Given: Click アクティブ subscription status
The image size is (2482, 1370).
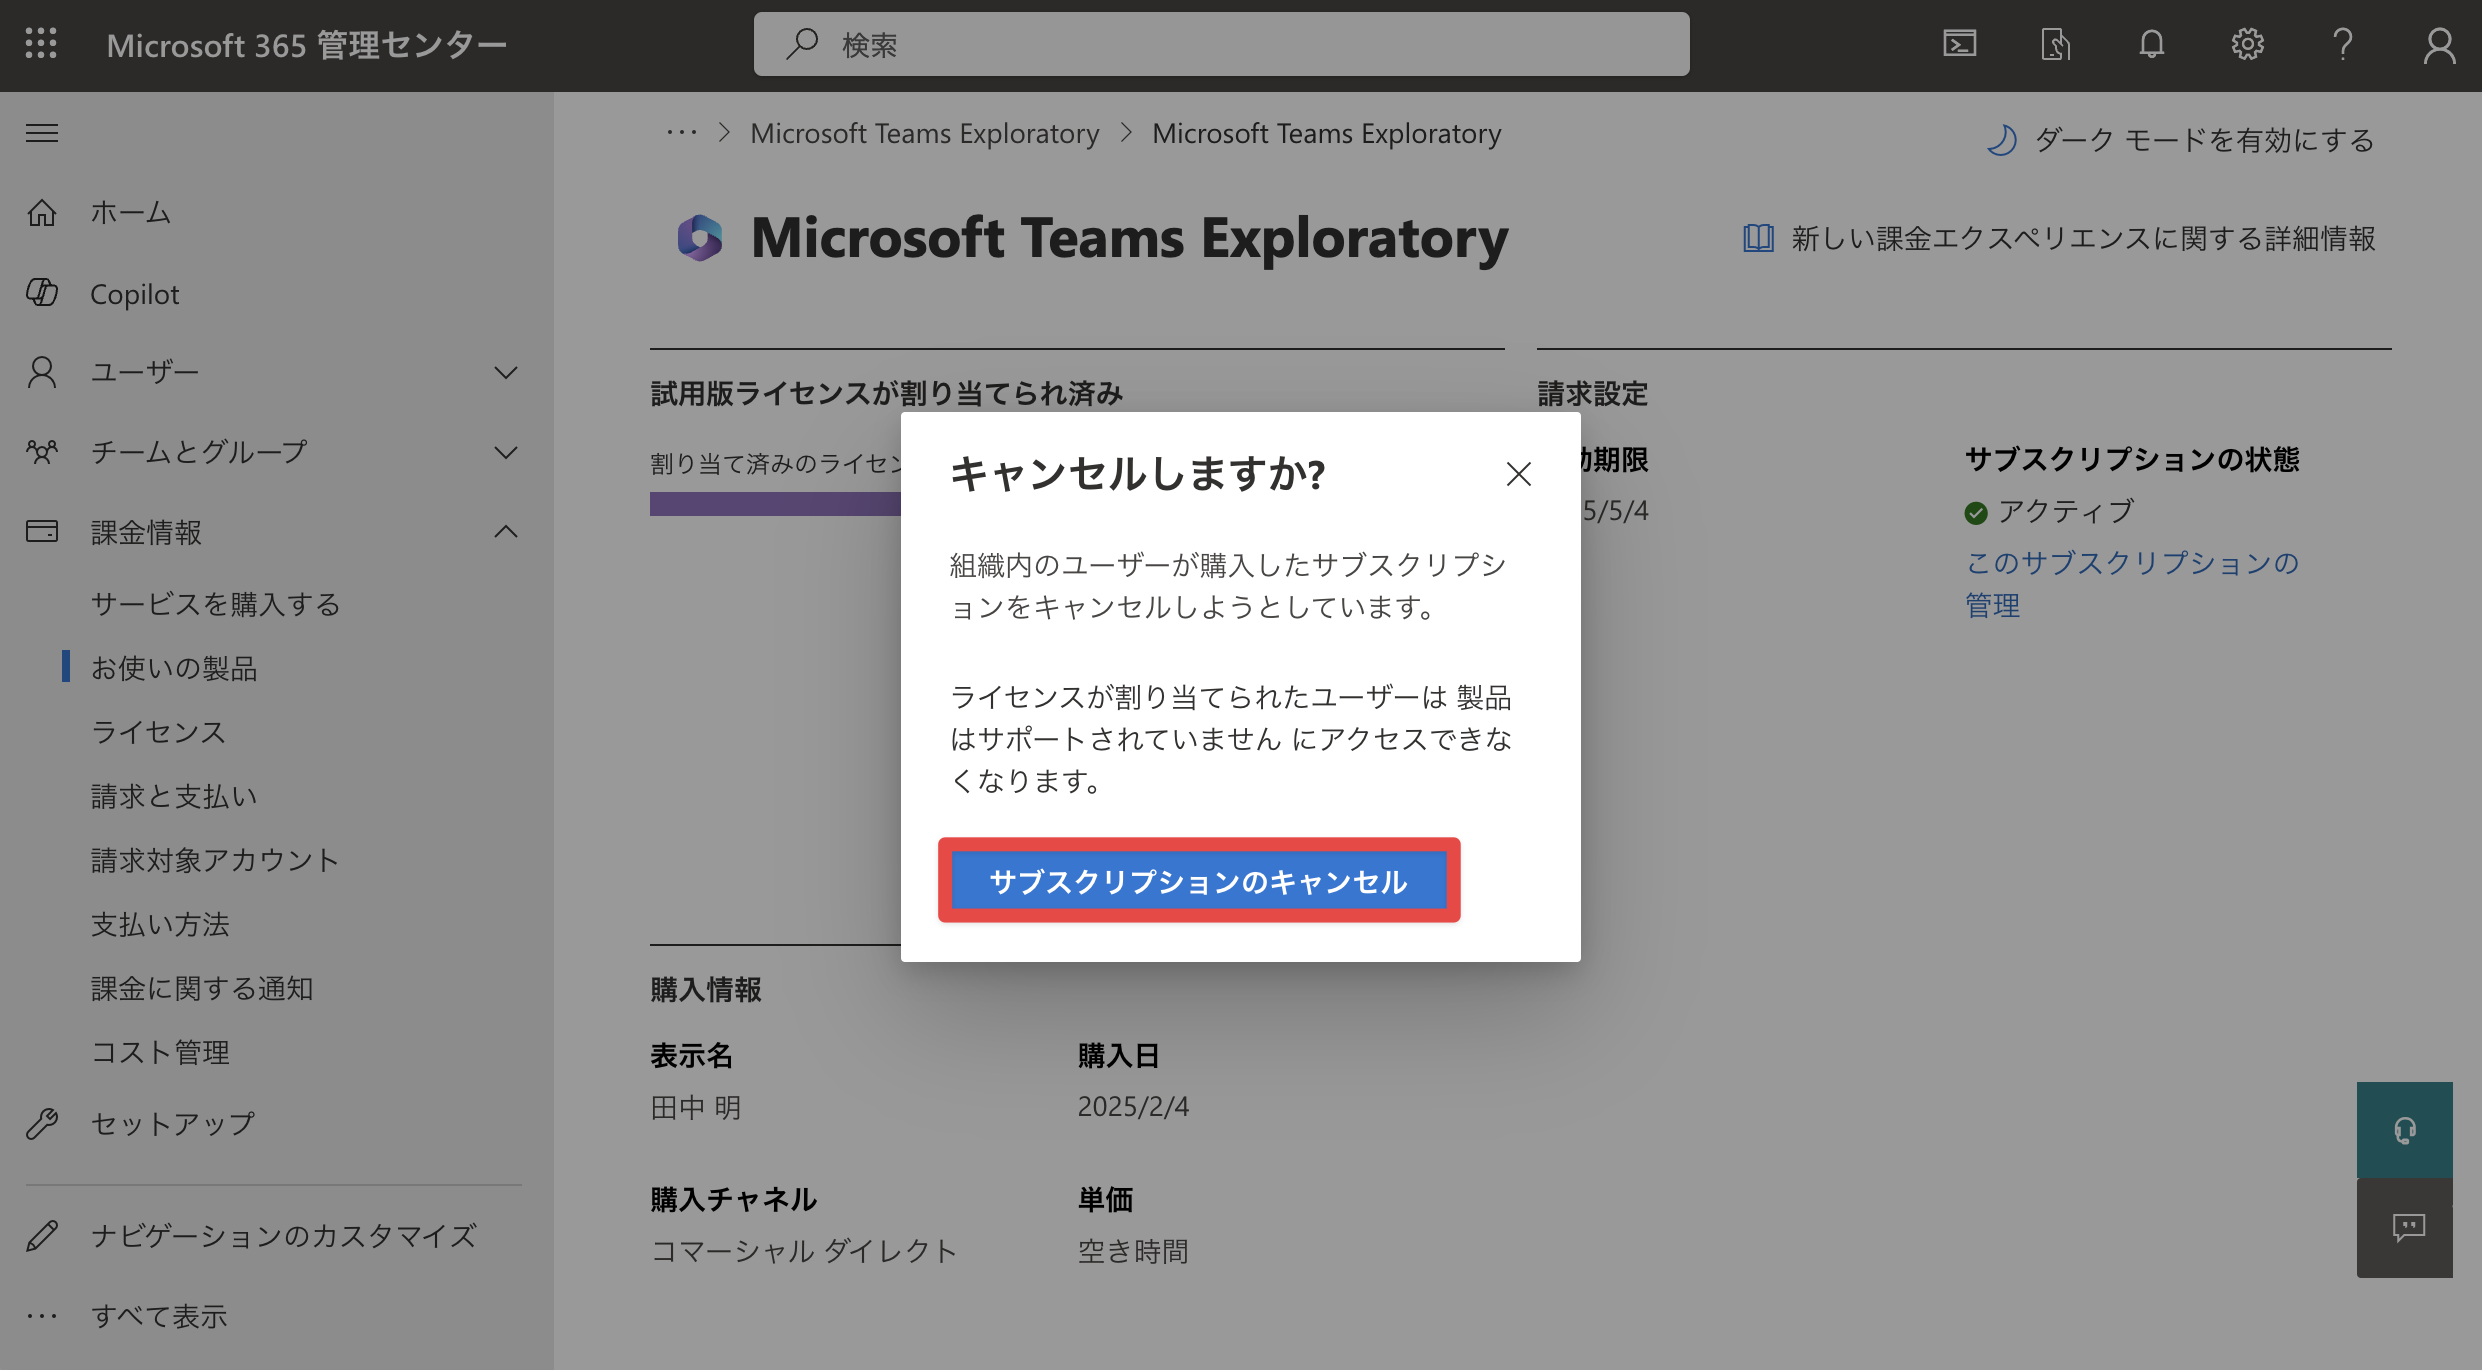Looking at the screenshot, I should tap(2066, 511).
